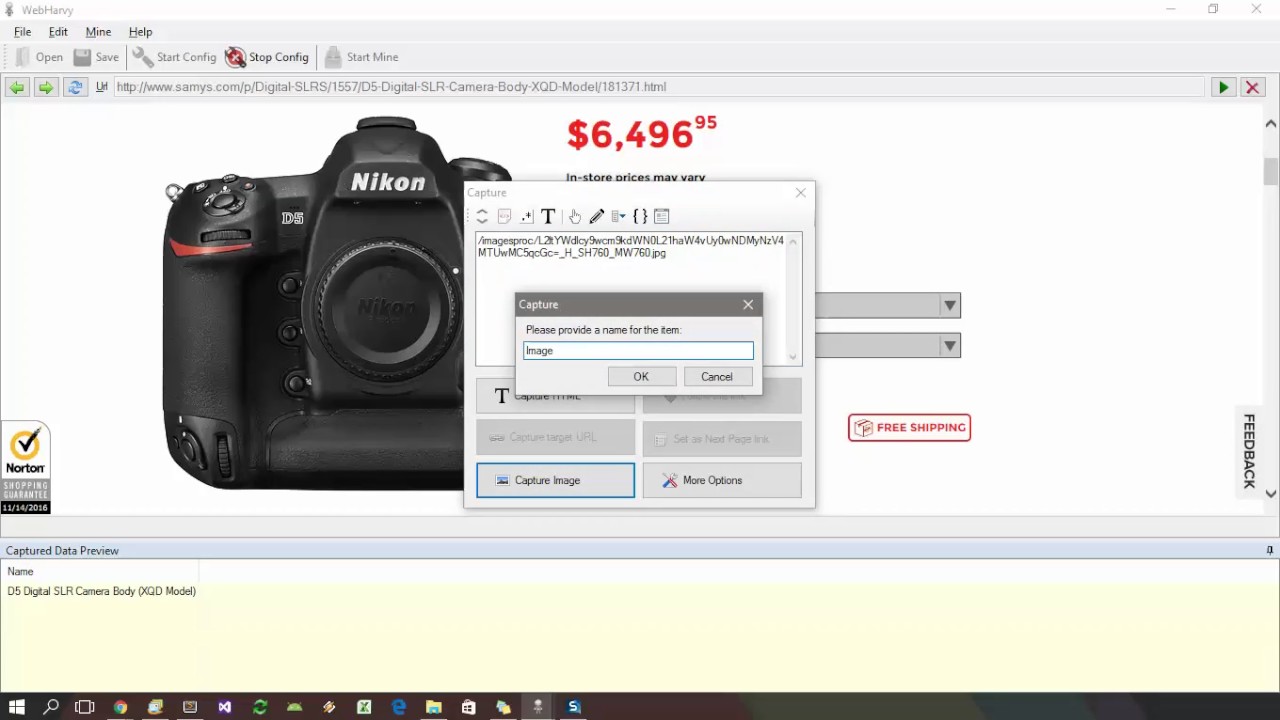Click the item name input field
This screenshot has height=720, width=1280.
638,350
